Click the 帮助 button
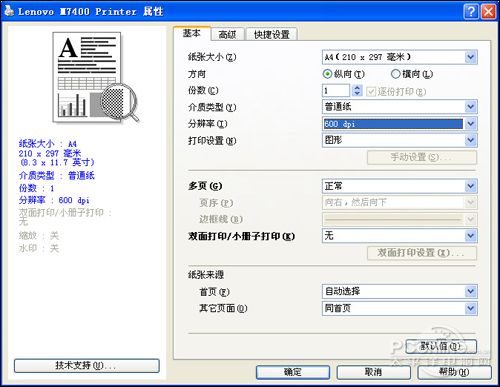This screenshot has width=500, height=387. tap(454, 372)
